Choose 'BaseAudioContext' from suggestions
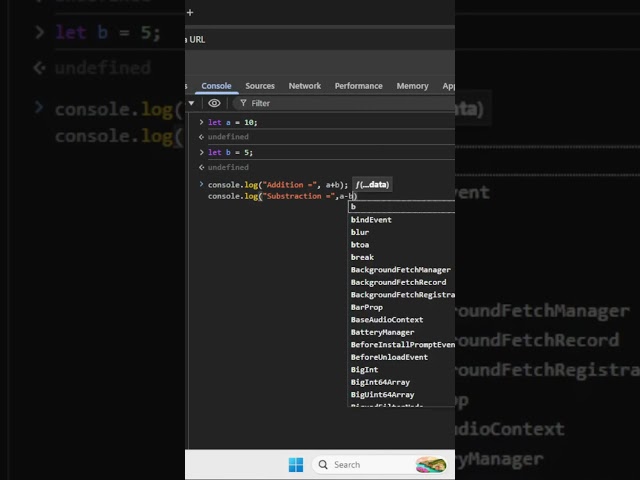Image resolution: width=640 pixels, height=480 pixels. point(401,320)
